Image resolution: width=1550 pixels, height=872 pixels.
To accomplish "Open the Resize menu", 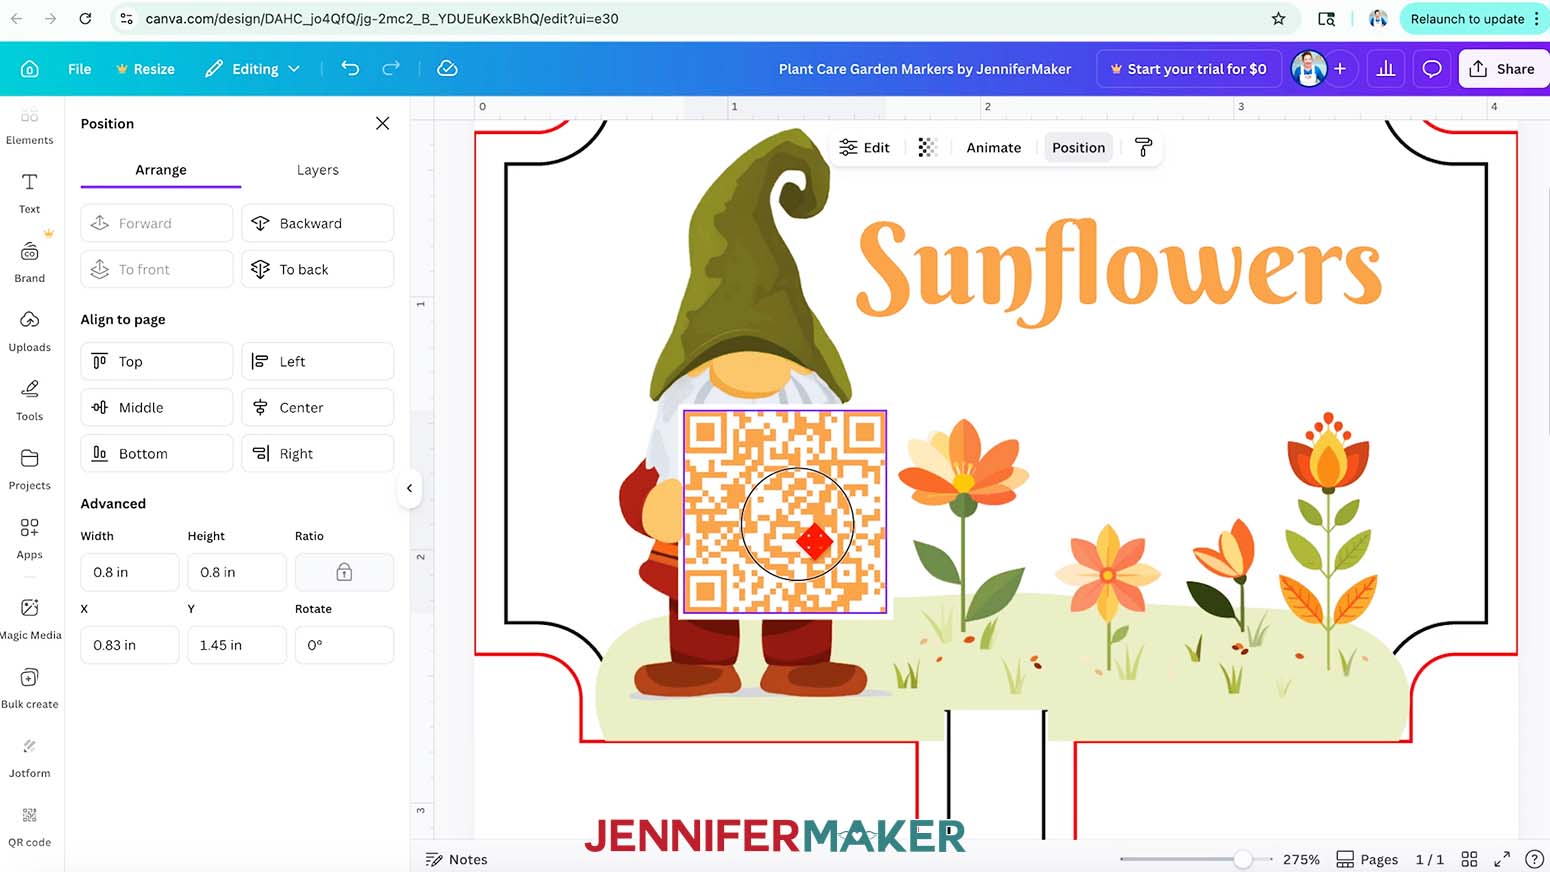I will 145,69.
